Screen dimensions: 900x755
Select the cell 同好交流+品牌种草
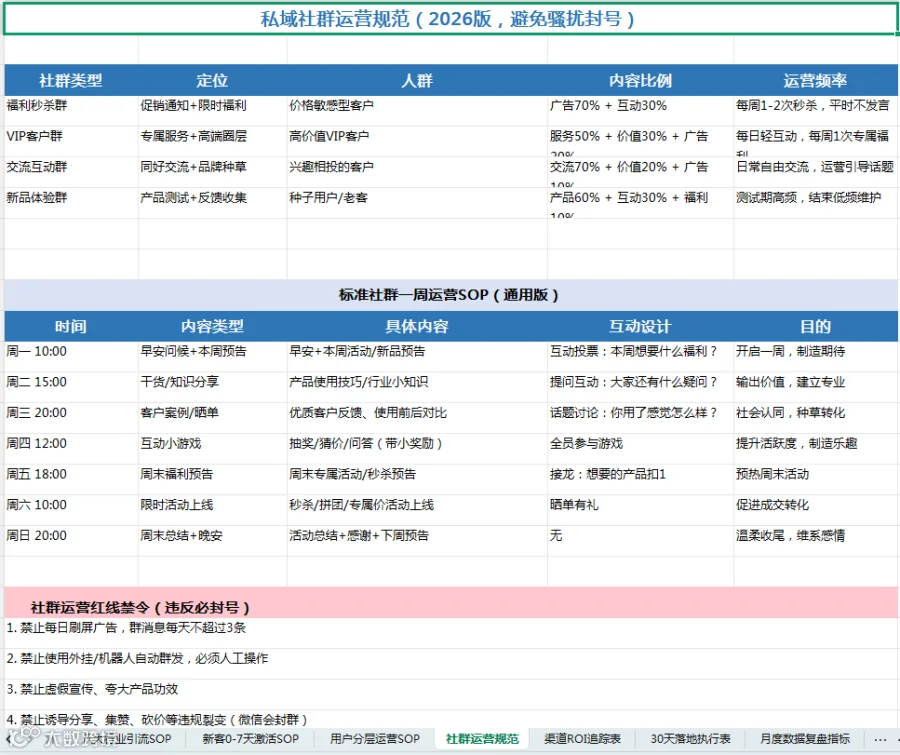point(212,172)
